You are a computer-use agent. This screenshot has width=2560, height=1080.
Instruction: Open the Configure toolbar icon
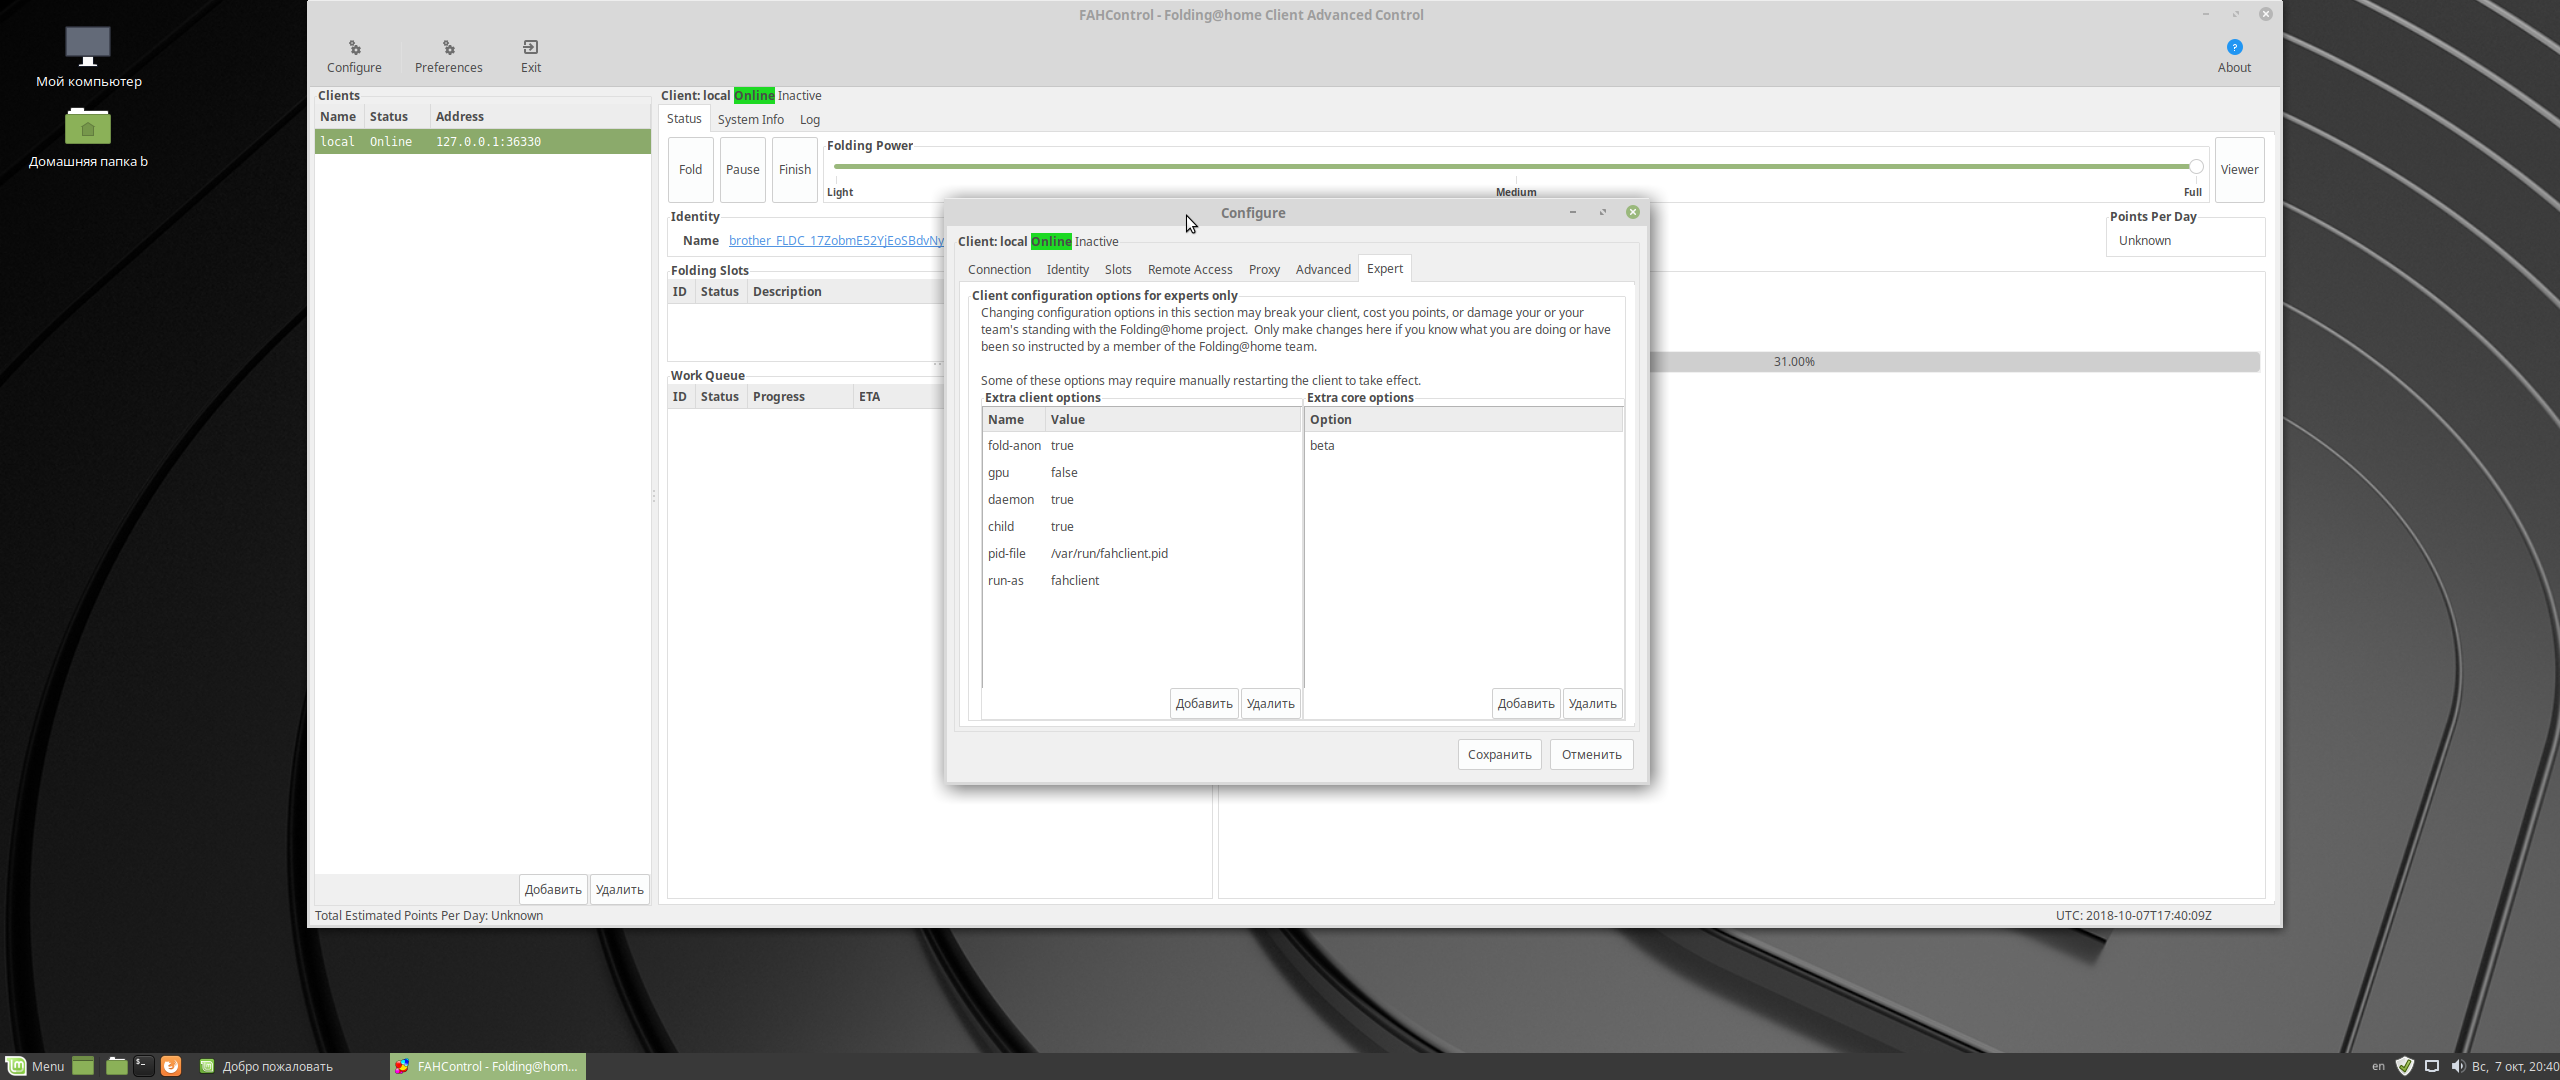pos(354,56)
